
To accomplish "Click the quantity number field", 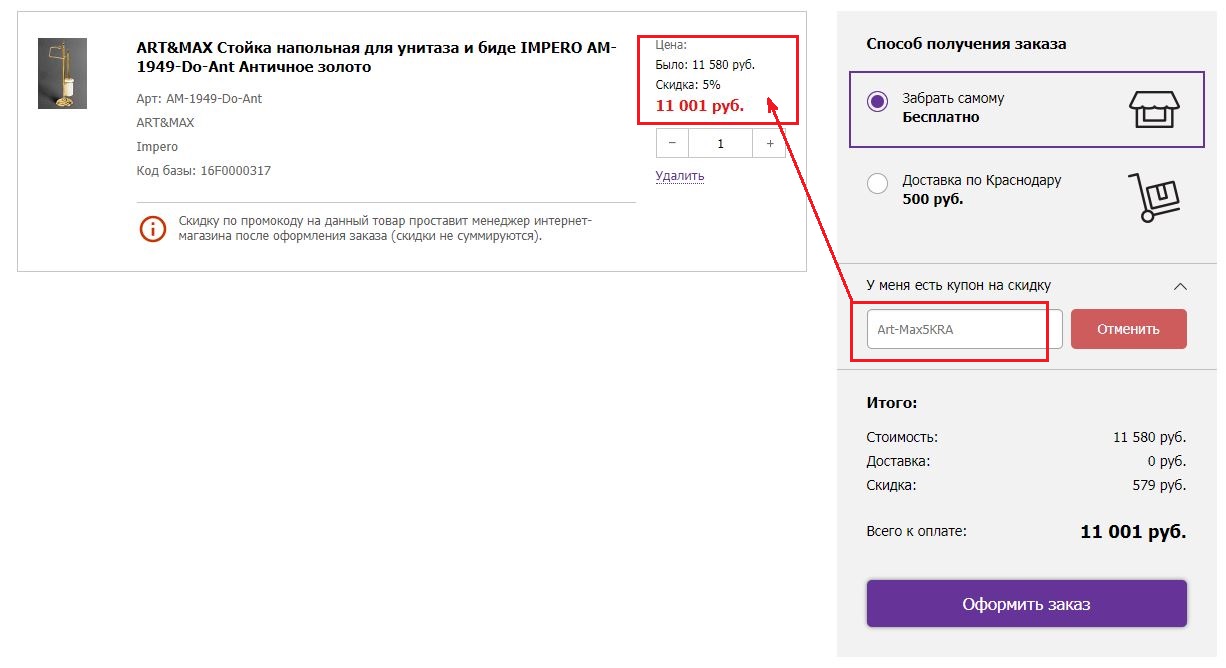I will (x=721, y=144).
